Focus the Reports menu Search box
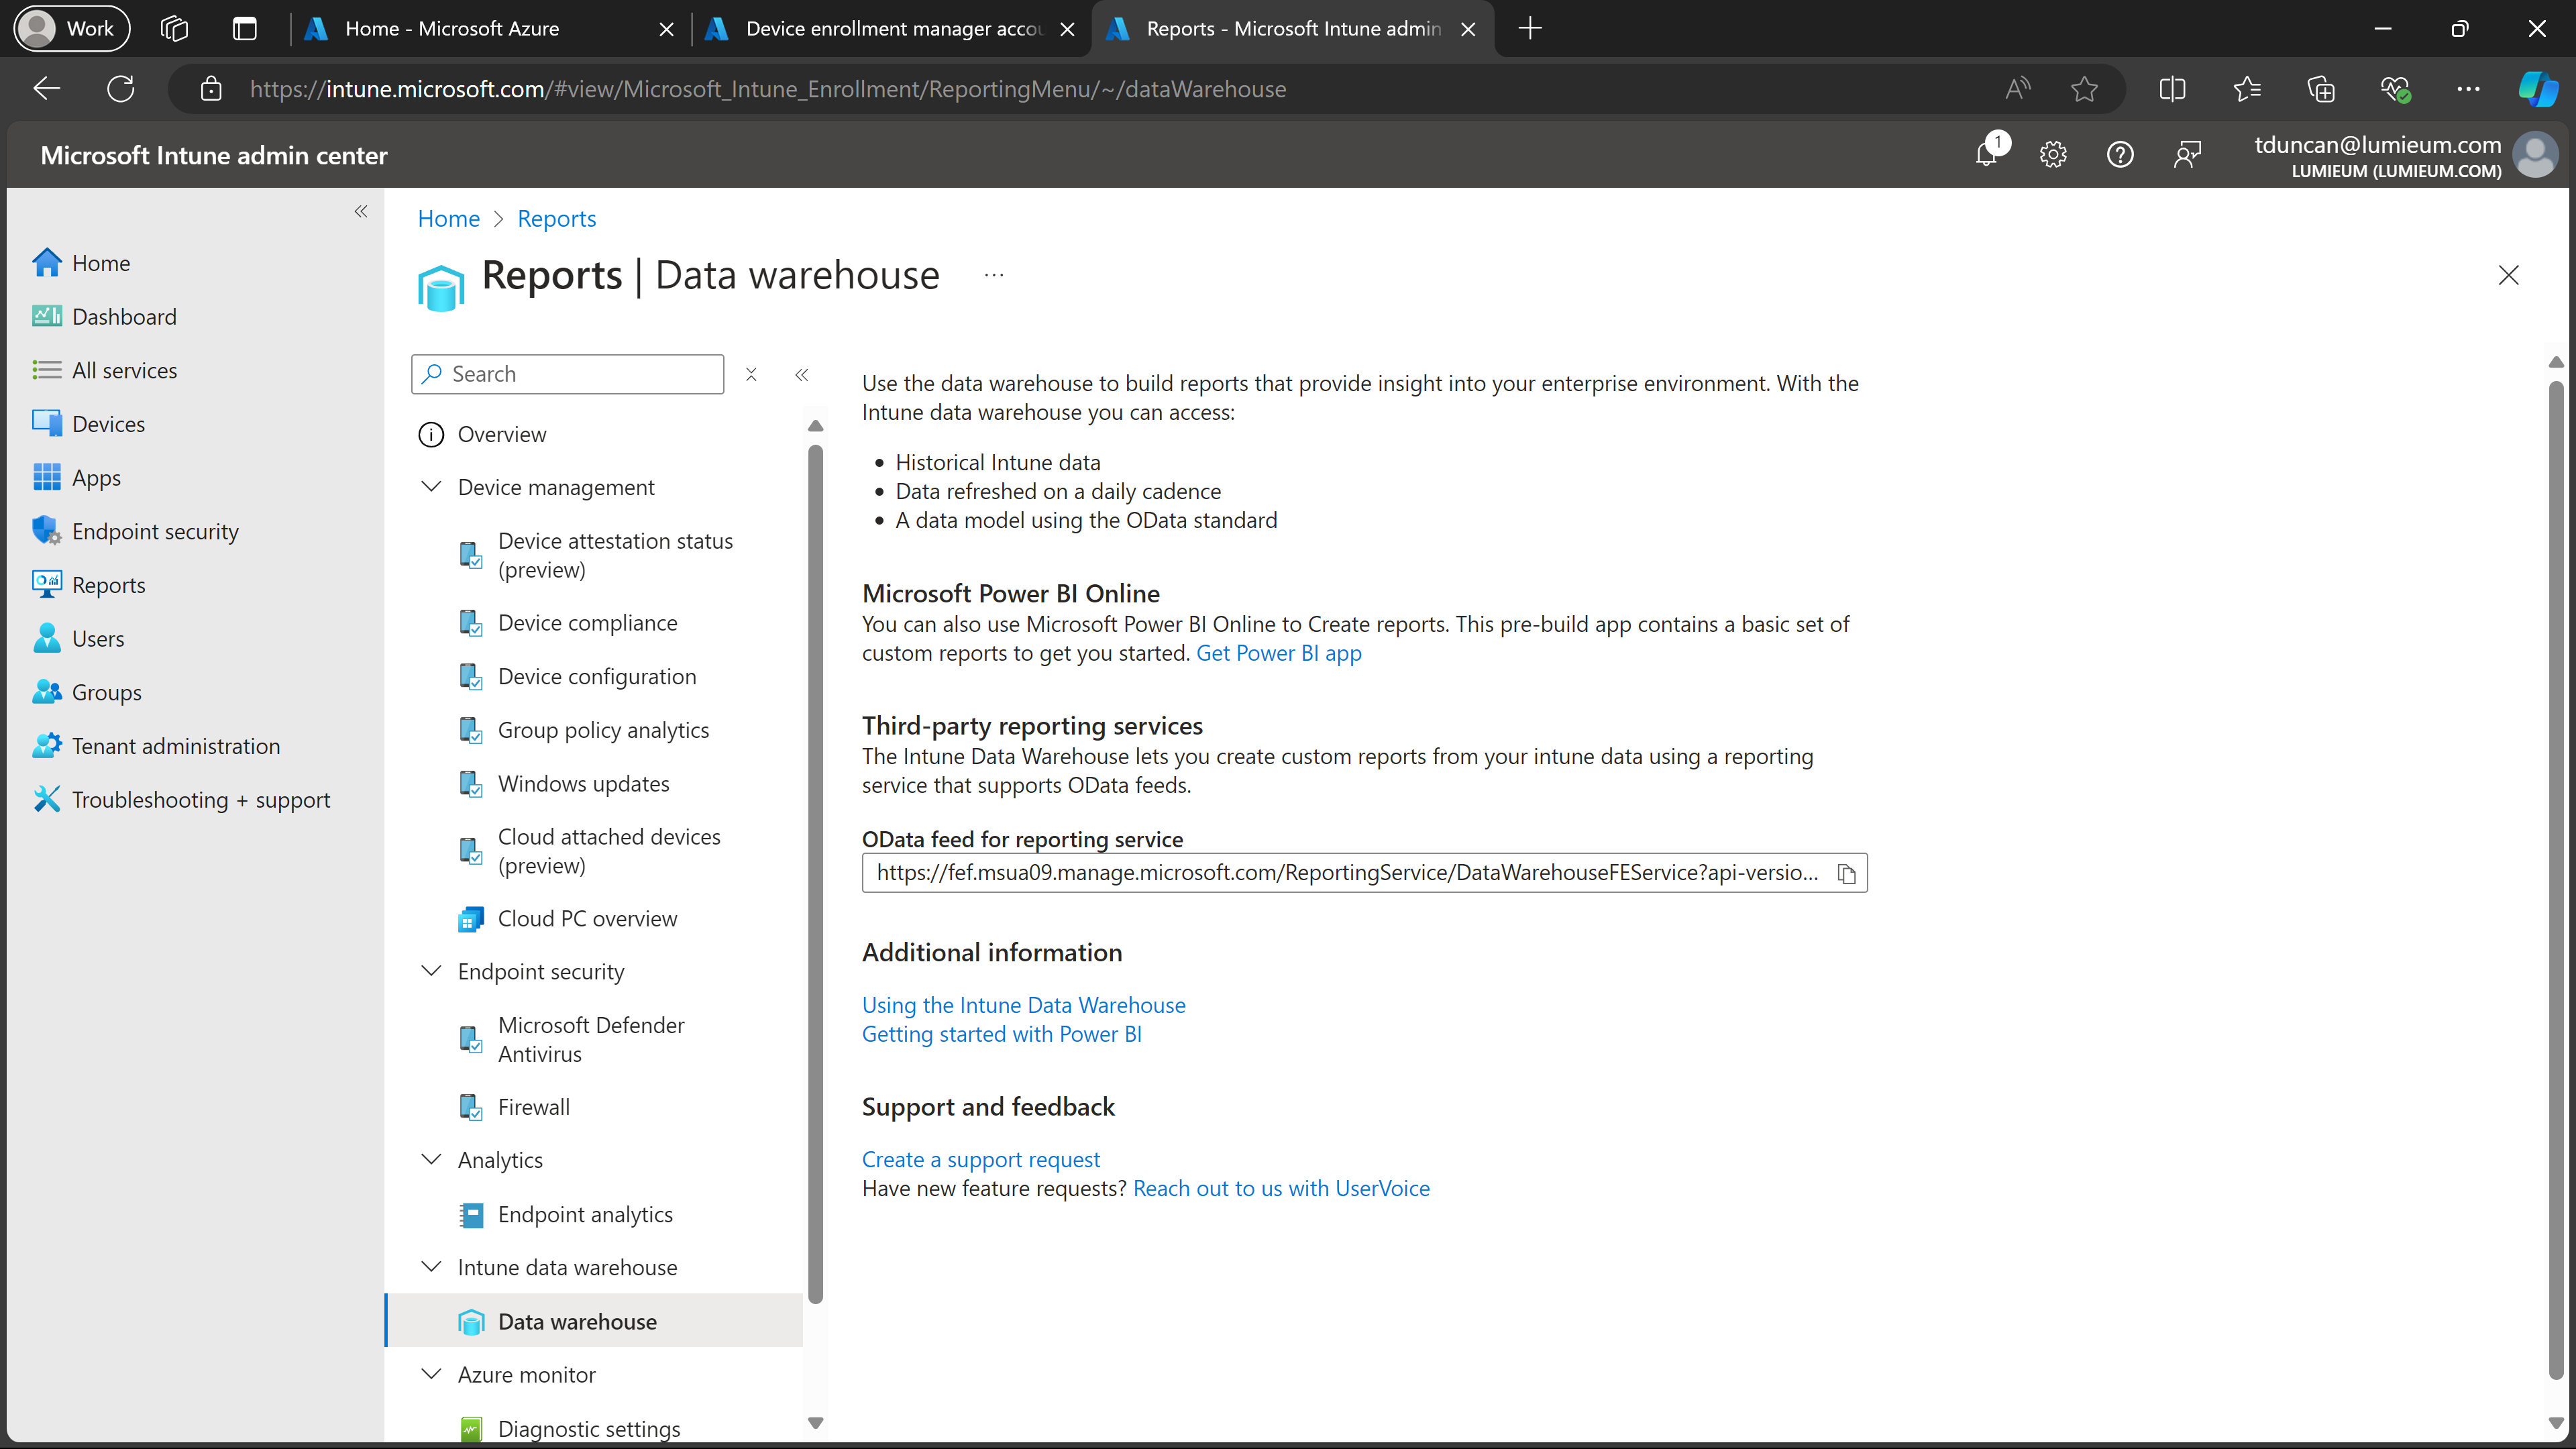 coord(567,374)
